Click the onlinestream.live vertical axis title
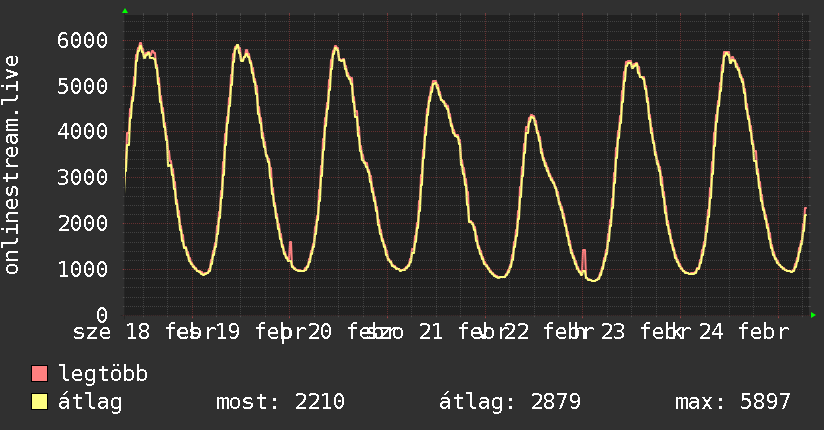The height and width of the screenshot is (430, 824). click(11, 165)
